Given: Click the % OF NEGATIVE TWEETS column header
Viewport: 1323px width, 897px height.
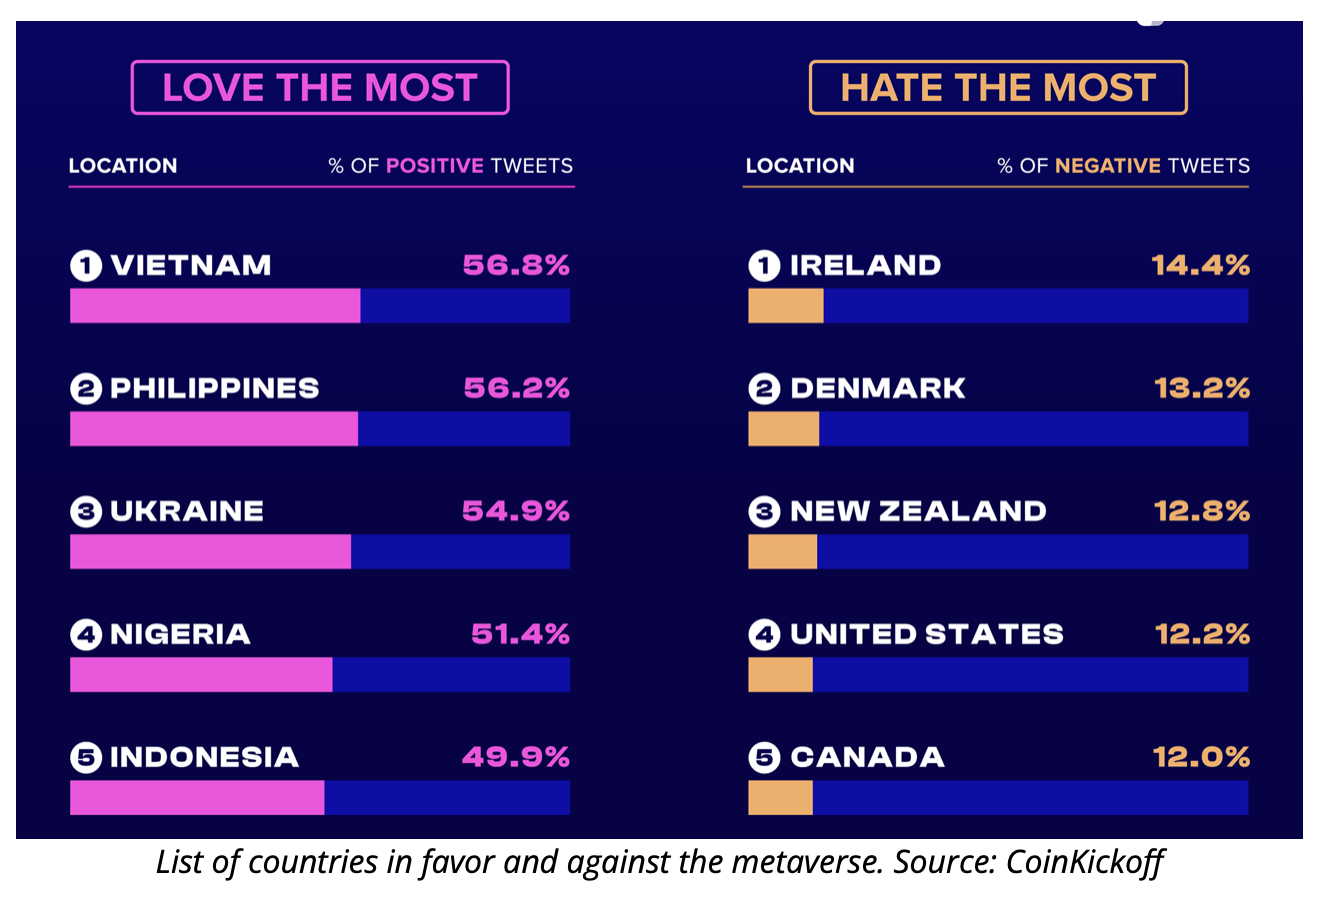Looking at the screenshot, I should pos(1124,166).
